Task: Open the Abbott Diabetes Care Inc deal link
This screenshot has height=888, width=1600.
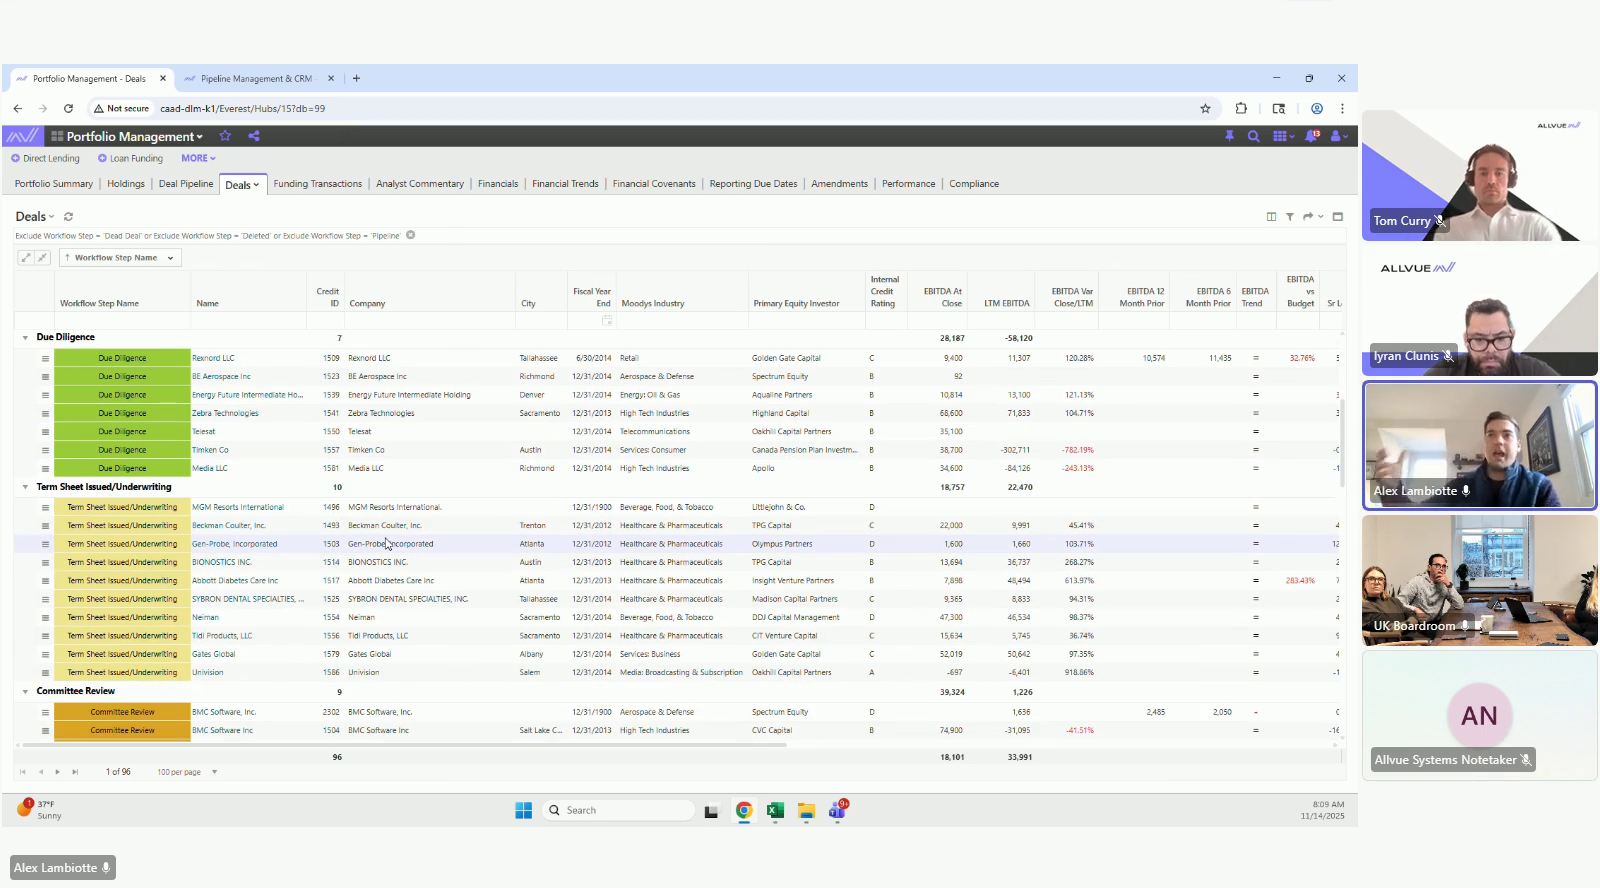Action: pyautogui.click(x=235, y=581)
